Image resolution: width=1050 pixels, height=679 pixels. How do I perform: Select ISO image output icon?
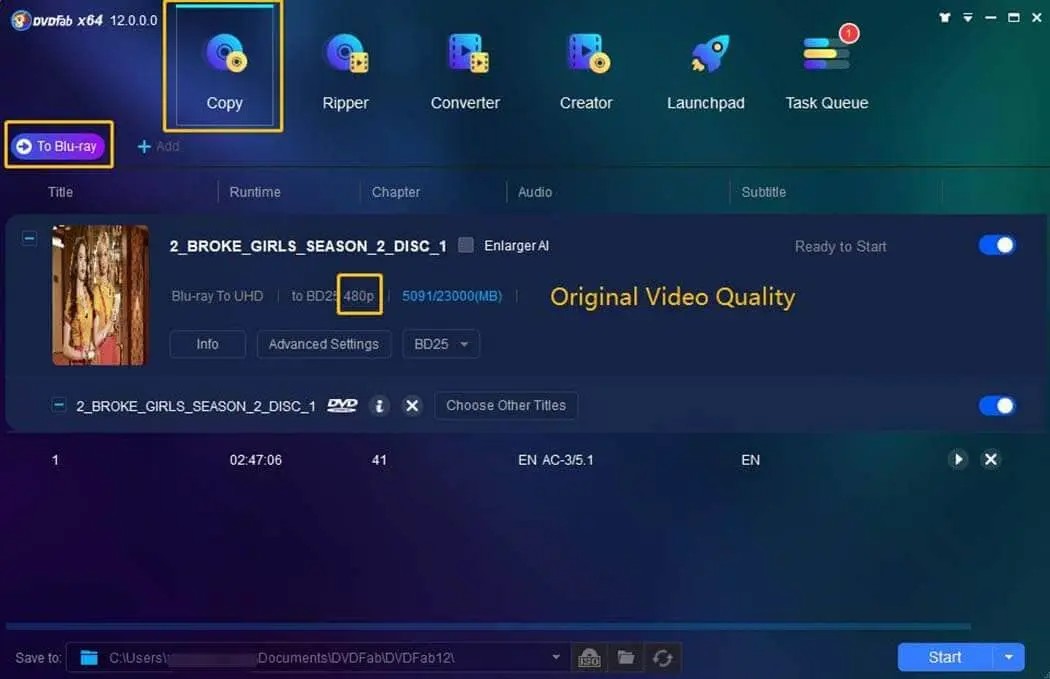pos(589,658)
